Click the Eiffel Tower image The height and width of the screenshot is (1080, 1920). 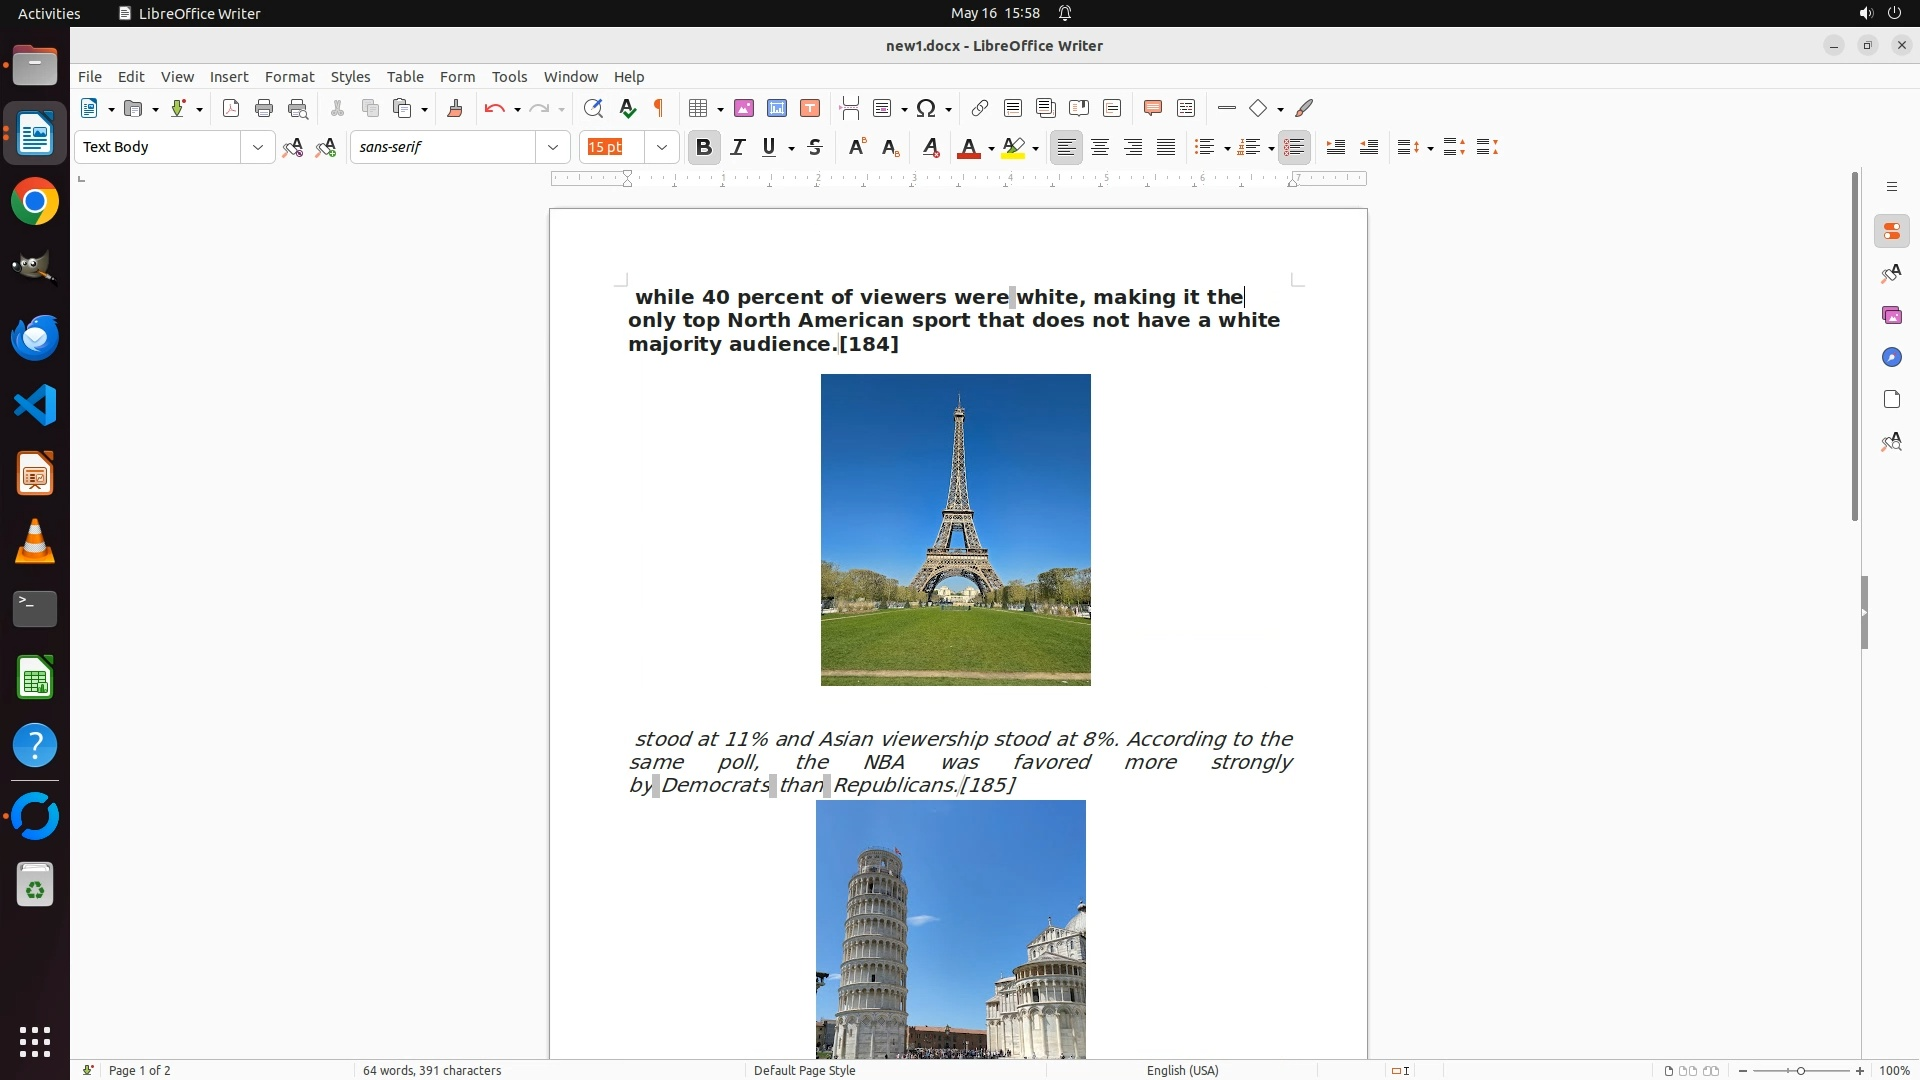tap(955, 530)
